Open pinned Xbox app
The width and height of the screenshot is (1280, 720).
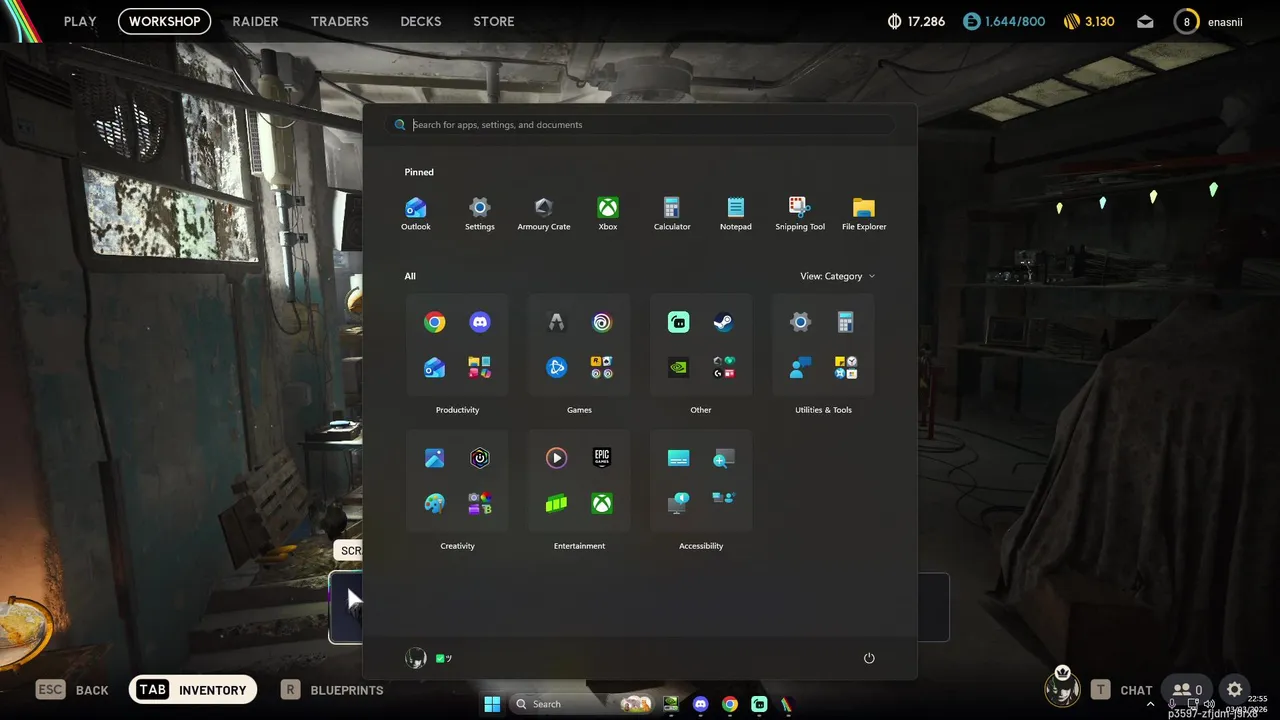[x=608, y=214]
